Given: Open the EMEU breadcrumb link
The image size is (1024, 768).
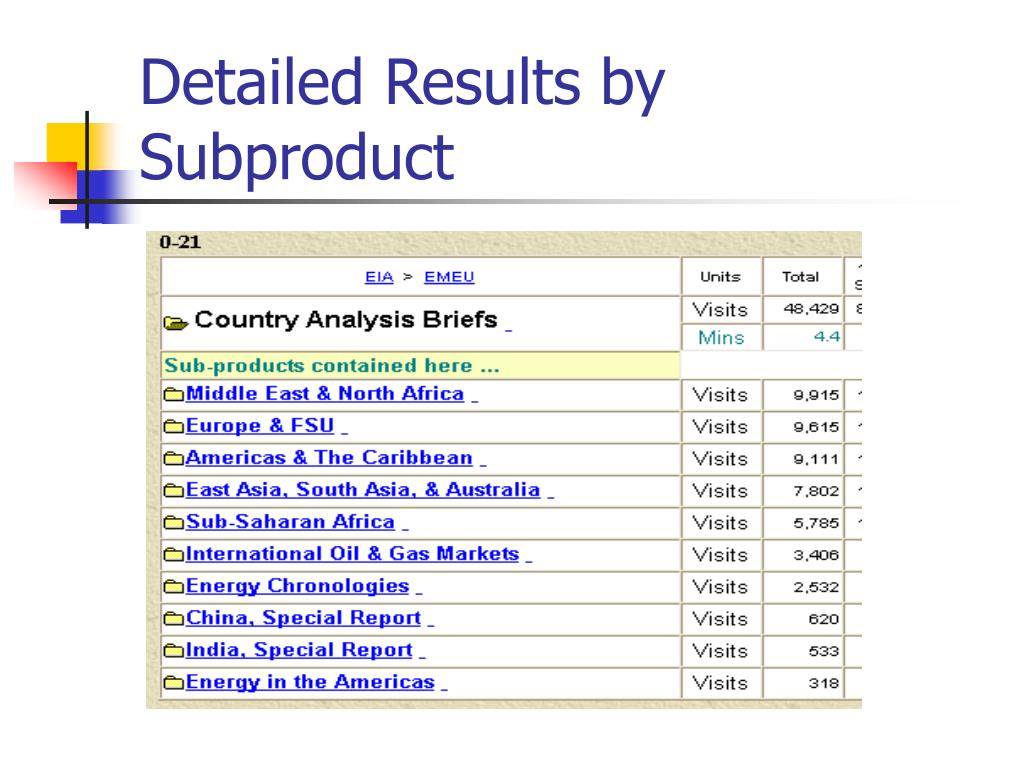Looking at the screenshot, I should click(x=449, y=277).
